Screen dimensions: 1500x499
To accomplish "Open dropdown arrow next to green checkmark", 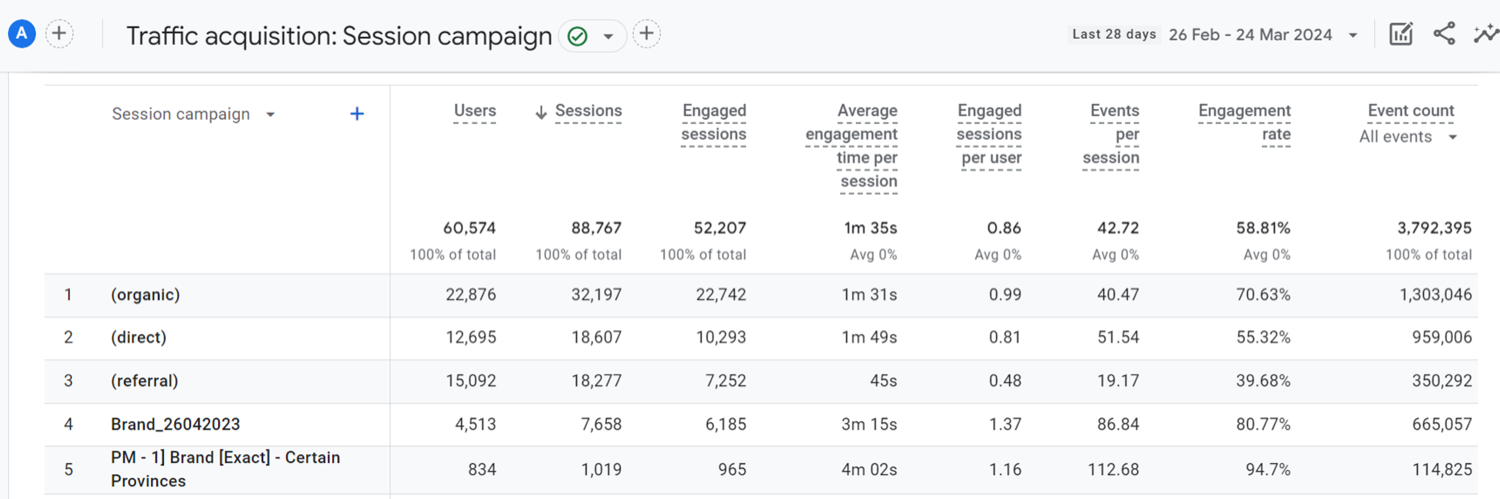I will pos(608,37).
